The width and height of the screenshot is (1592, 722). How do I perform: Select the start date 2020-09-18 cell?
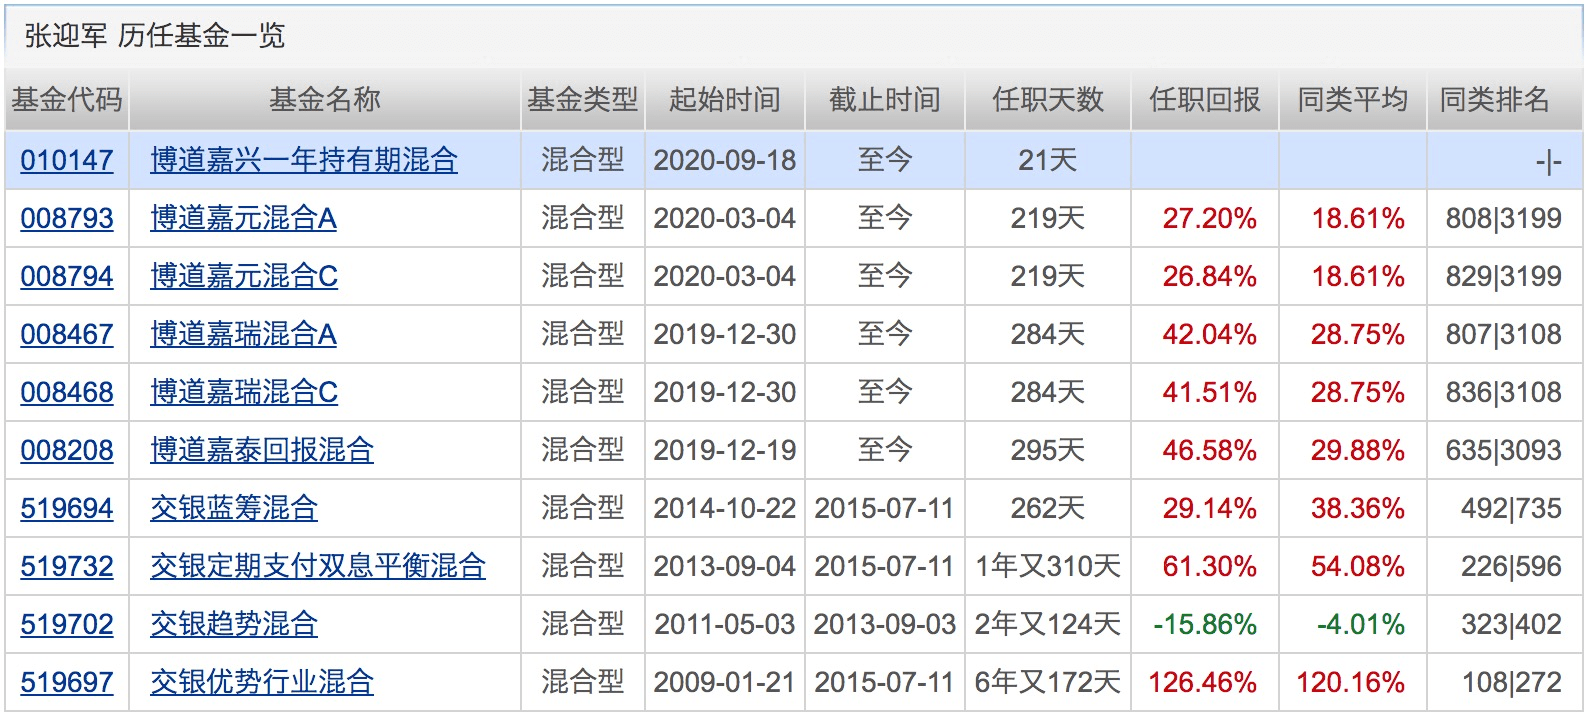725,160
